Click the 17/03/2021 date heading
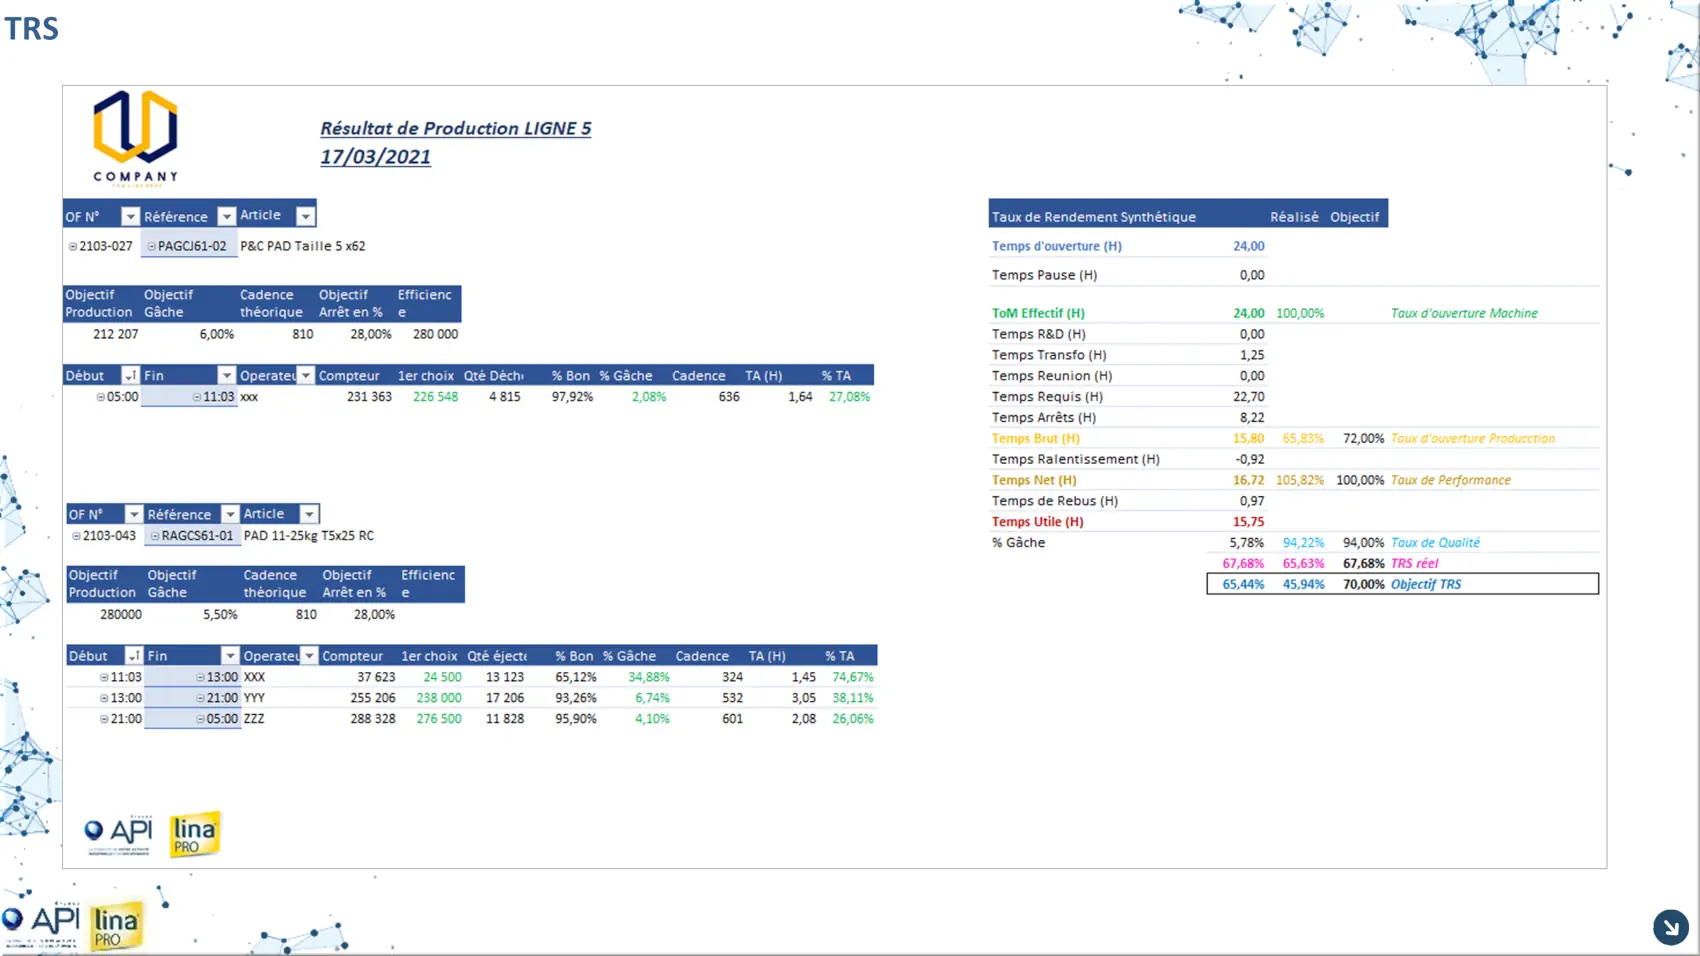Screen dimensions: 1700x956 pyautogui.click(x=375, y=157)
